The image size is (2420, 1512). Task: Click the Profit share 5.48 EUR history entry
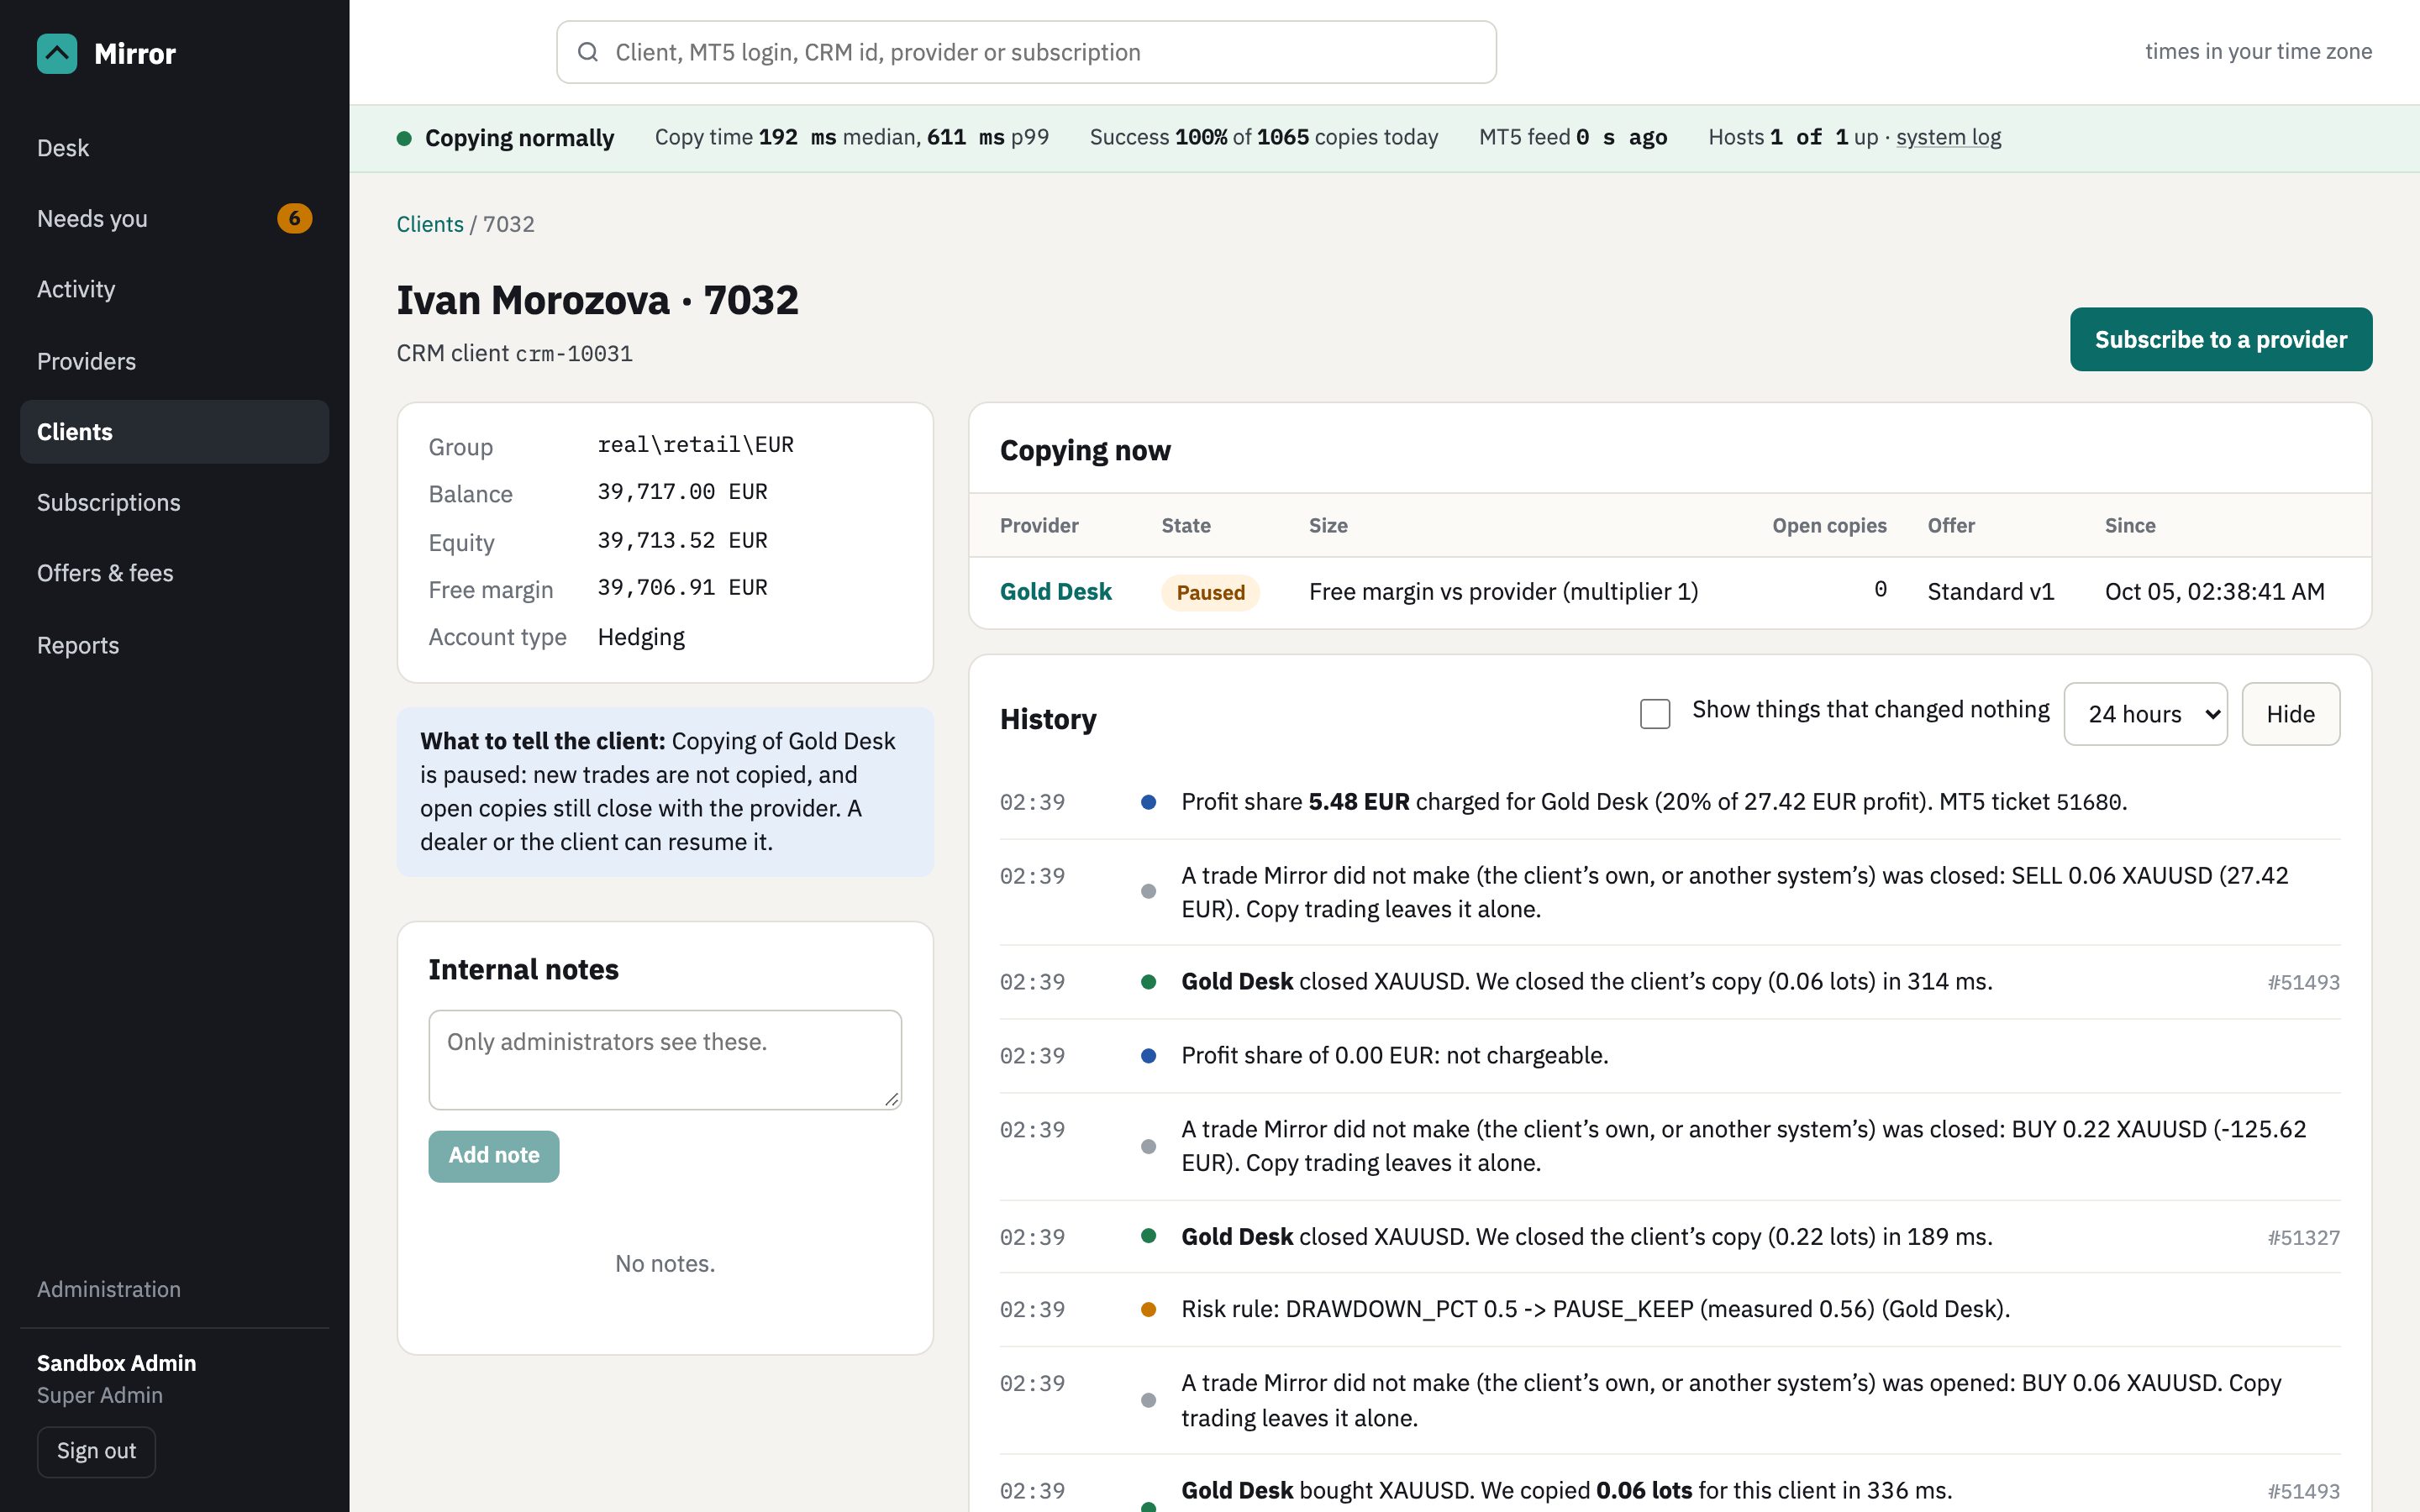point(1670,802)
